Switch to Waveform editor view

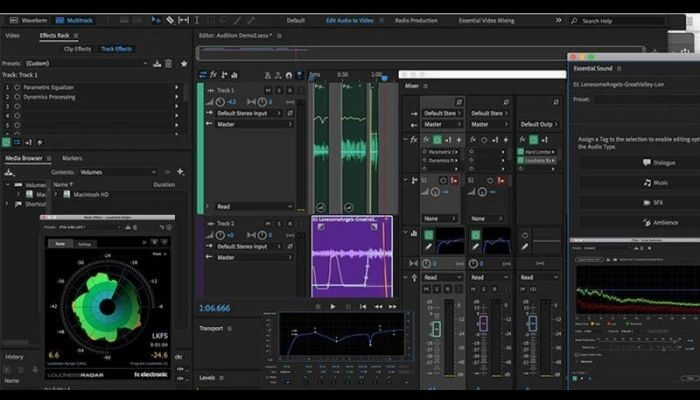(30, 20)
